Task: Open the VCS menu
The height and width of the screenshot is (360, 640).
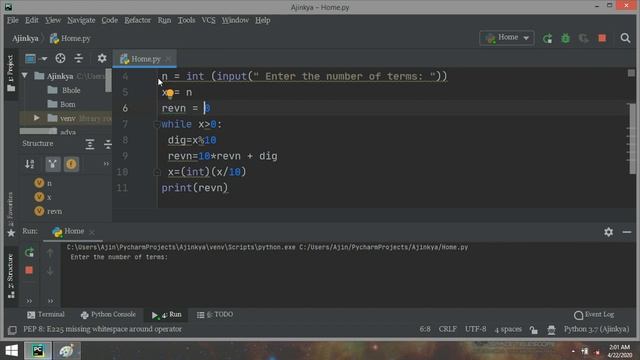Action: 208,20
